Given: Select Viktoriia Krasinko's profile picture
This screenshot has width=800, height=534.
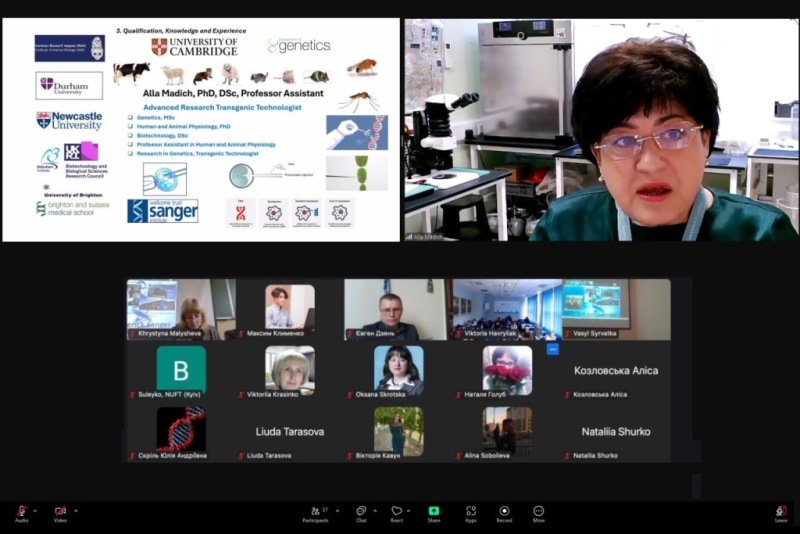Looking at the screenshot, I should point(290,370).
